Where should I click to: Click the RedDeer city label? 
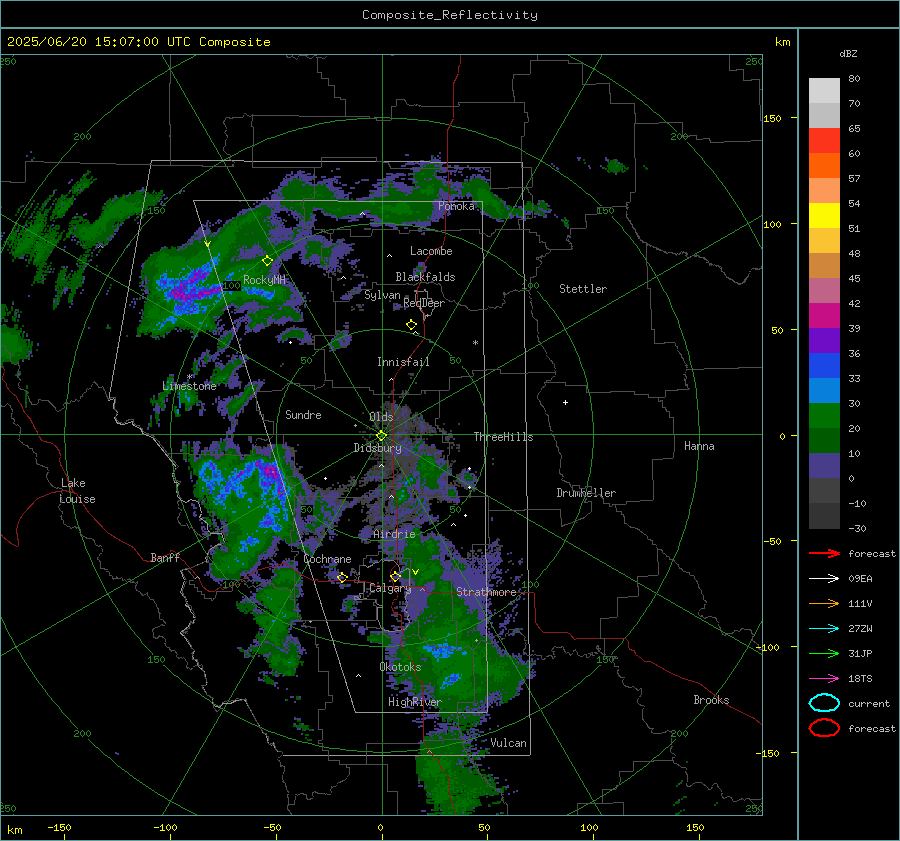click(424, 303)
